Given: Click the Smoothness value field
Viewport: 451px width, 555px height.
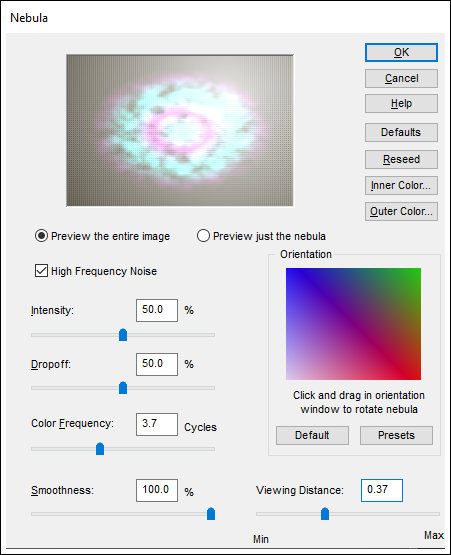Looking at the screenshot, I should point(157,490).
